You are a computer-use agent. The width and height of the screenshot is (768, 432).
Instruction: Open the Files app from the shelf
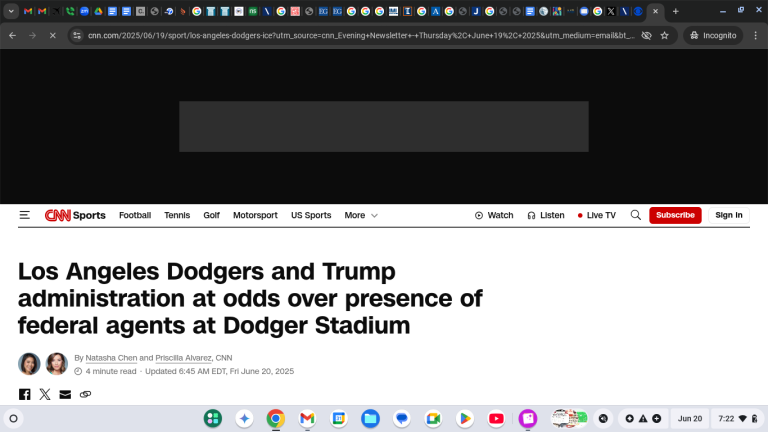click(x=370, y=419)
